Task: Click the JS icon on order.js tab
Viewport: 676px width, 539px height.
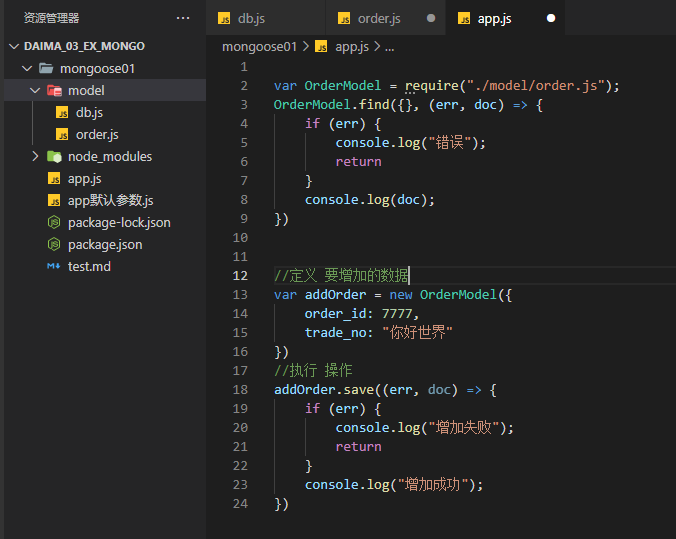Action: tap(344, 19)
